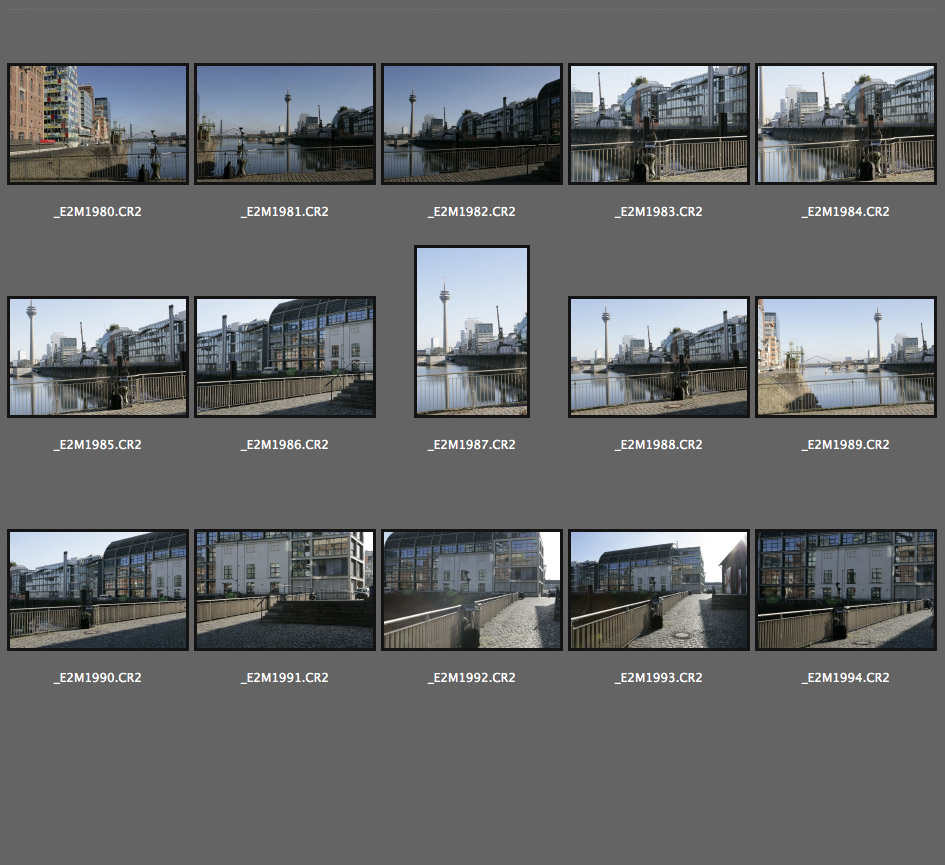The width and height of the screenshot is (945, 865).
Task: Choose the _E2M1988.CR2 thumbnail
Action: tap(659, 357)
